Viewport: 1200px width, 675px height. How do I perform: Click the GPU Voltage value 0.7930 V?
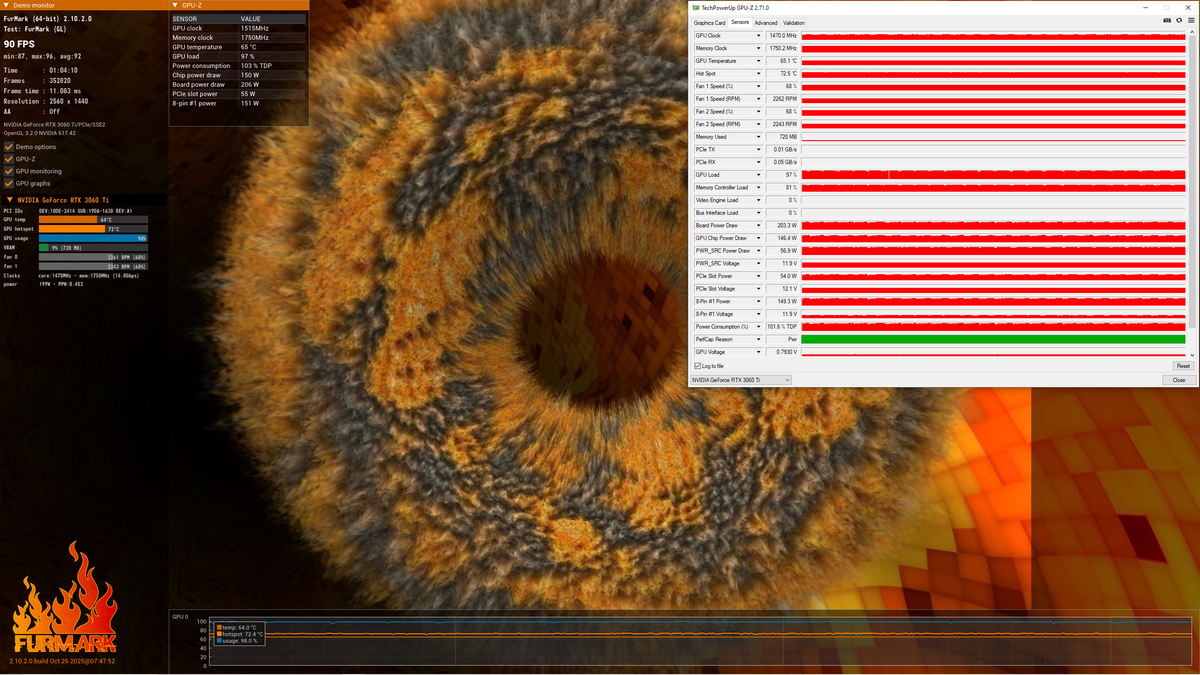783,352
